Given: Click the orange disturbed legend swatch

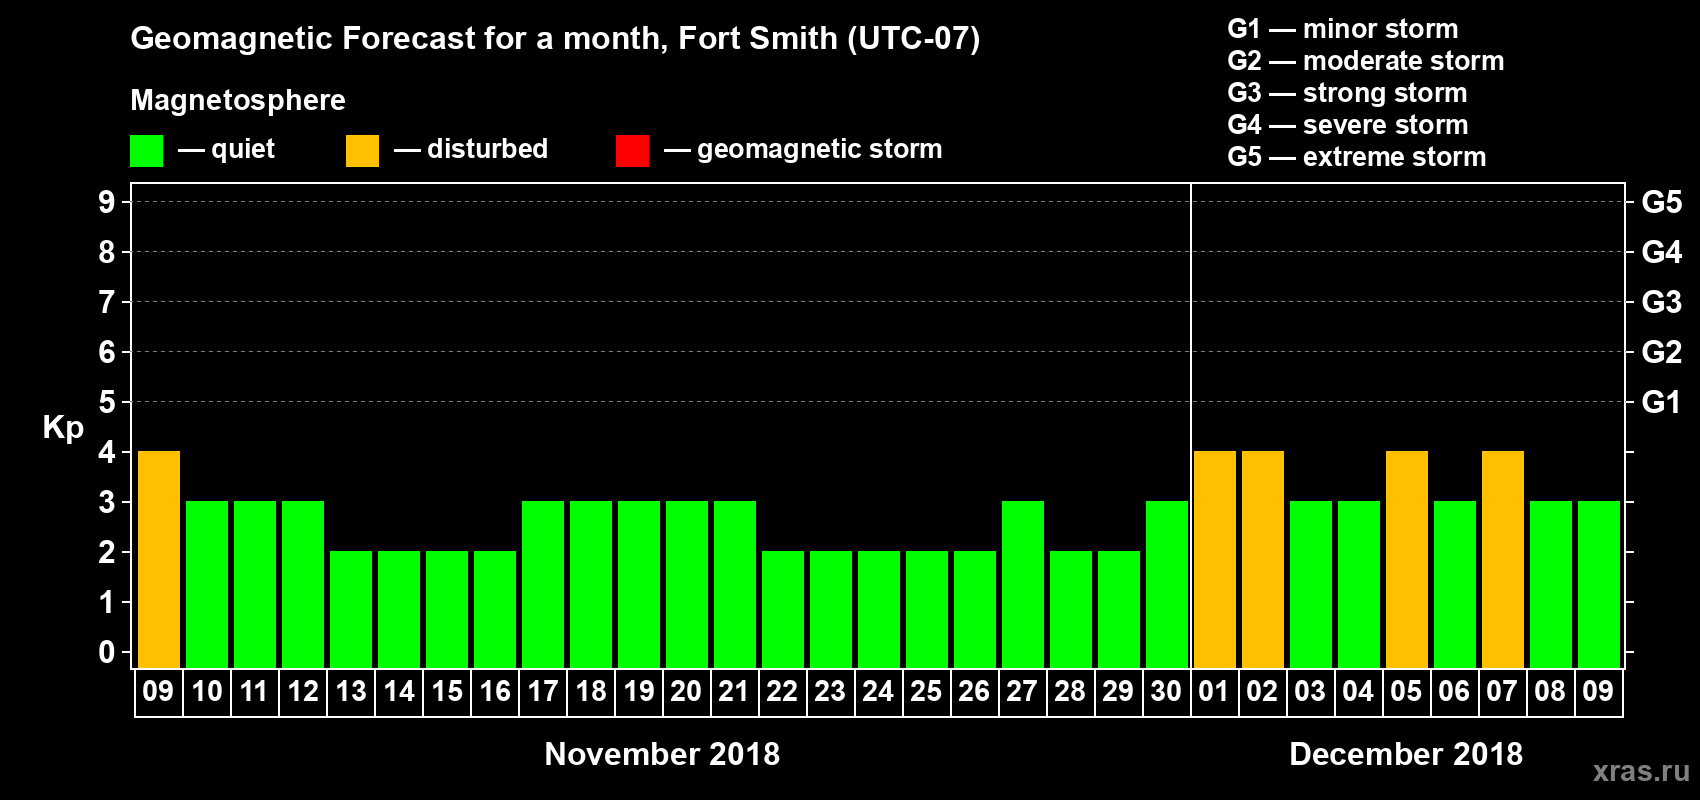Looking at the screenshot, I should [x=362, y=151].
